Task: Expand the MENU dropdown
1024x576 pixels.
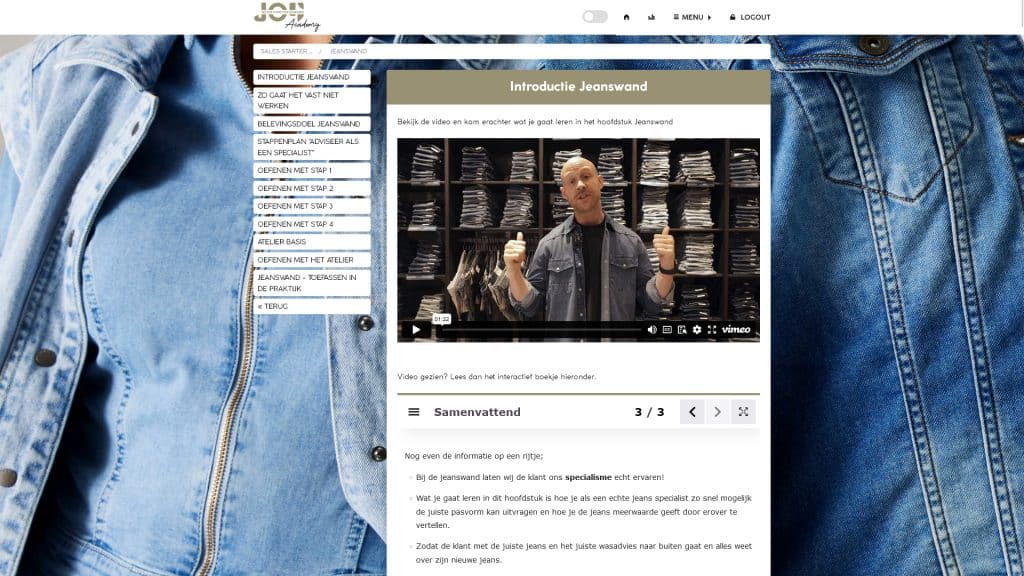Action: pyautogui.click(x=692, y=17)
